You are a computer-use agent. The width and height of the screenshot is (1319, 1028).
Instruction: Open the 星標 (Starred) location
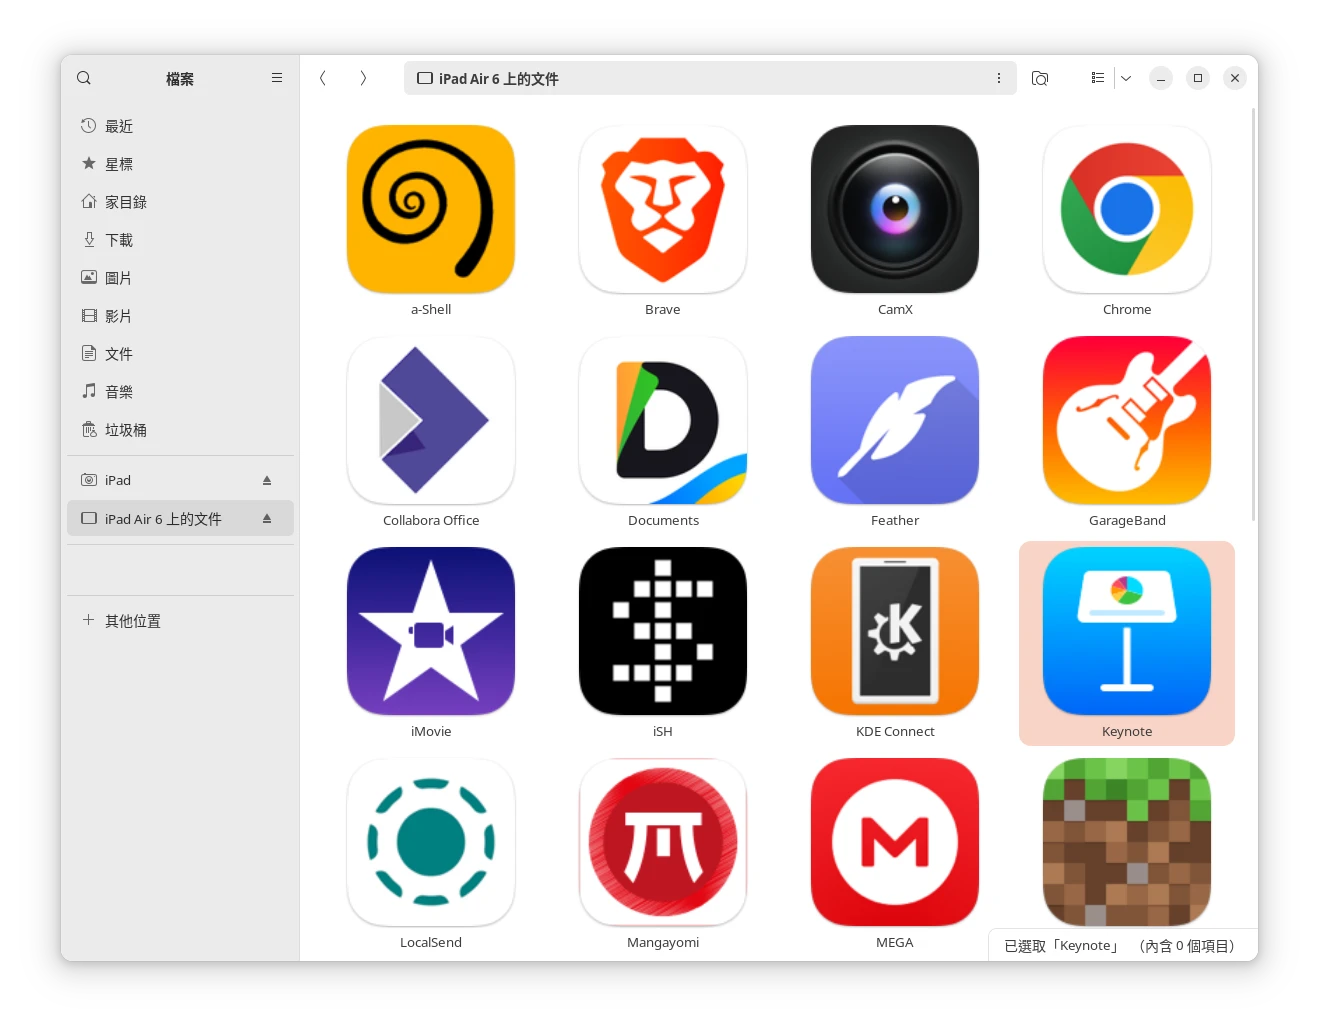tap(180, 164)
